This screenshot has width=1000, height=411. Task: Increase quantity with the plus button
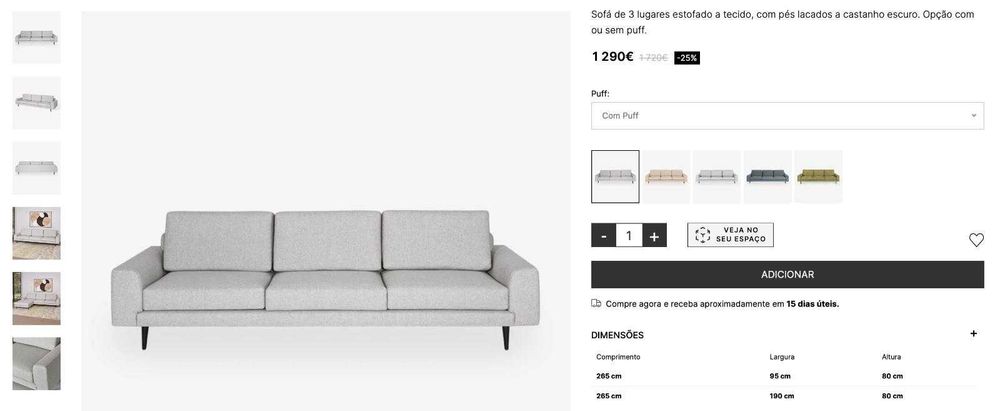pyautogui.click(x=654, y=236)
